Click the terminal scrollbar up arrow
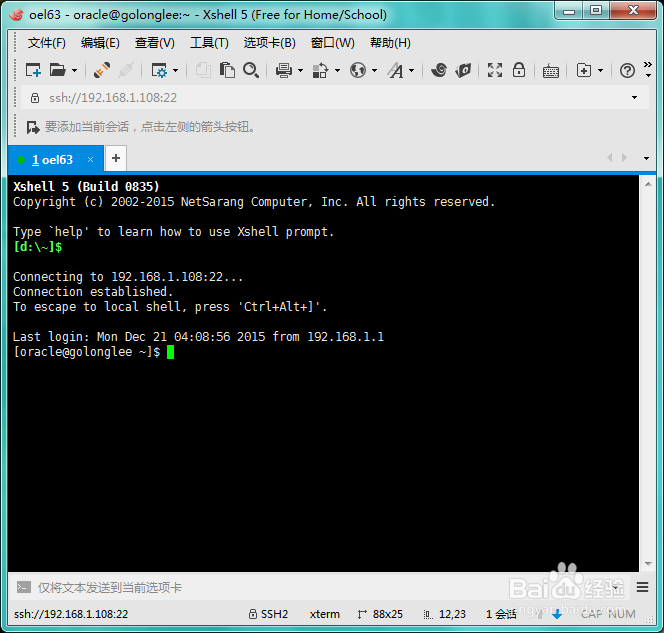The width and height of the screenshot is (664, 633). coord(648,184)
